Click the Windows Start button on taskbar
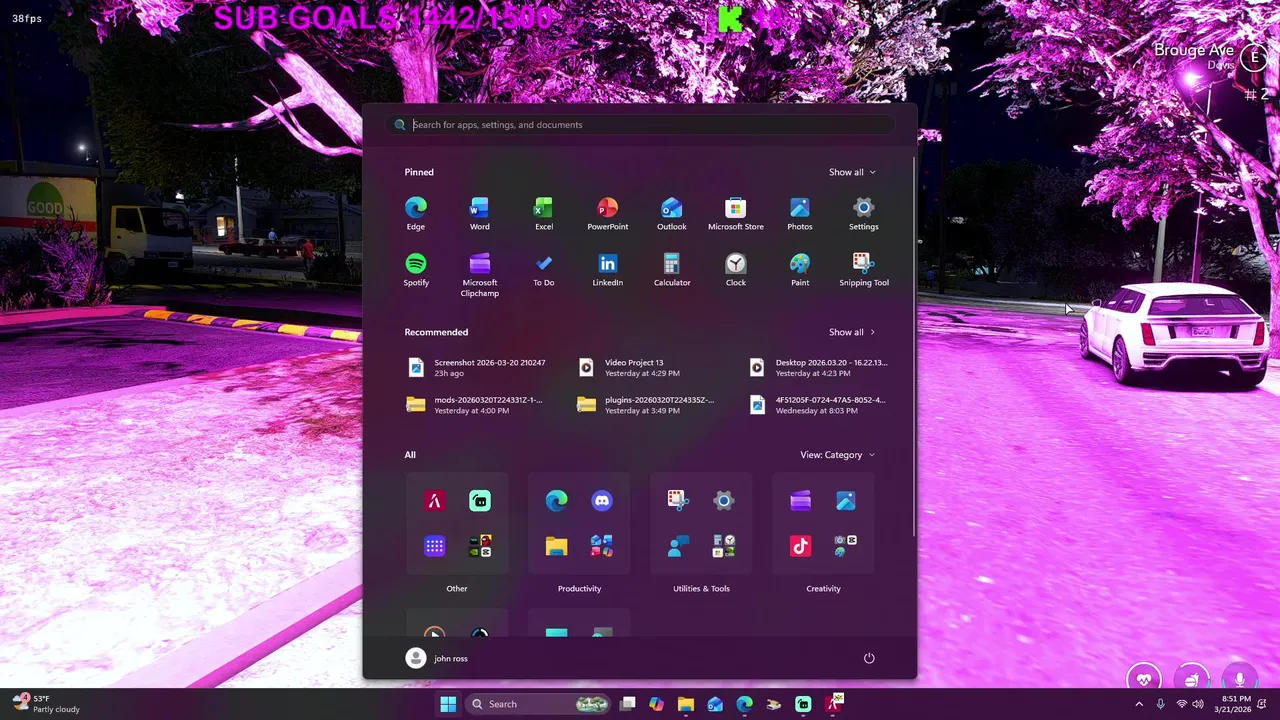The height and width of the screenshot is (720, 1280). [x=448, y=704]
